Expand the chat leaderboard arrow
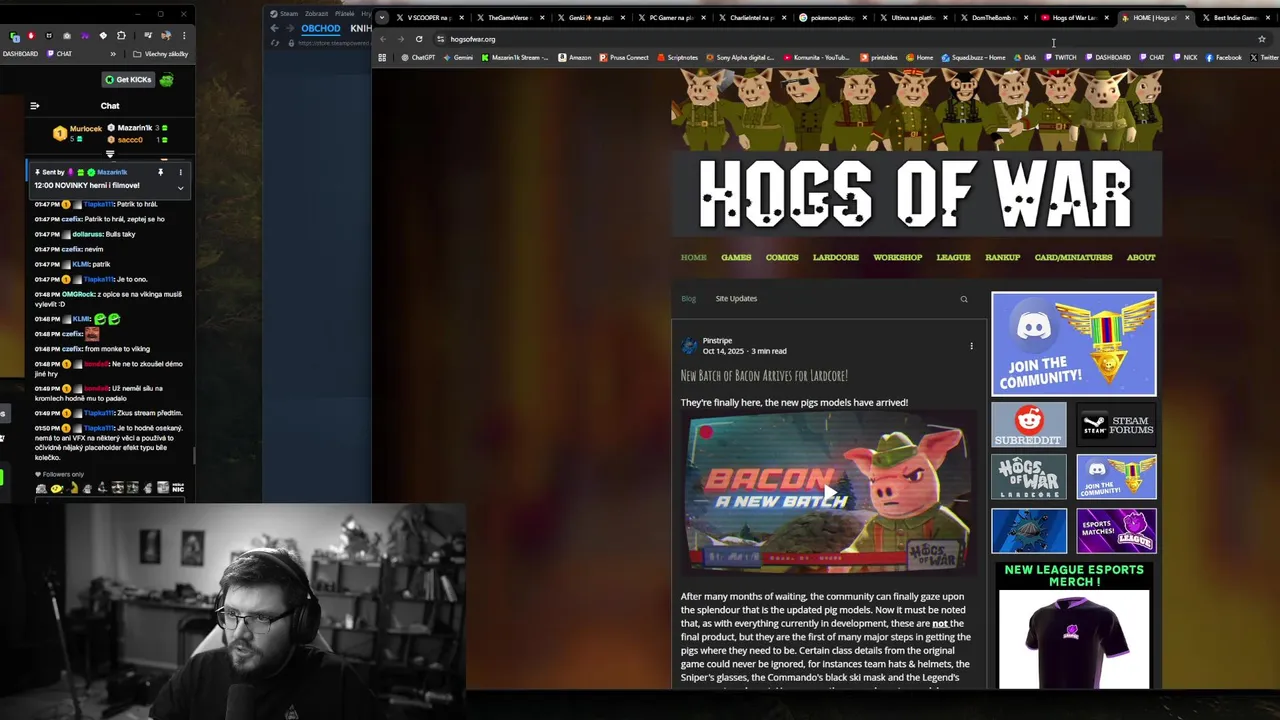This screenshot has width=1280, height=720. tap(110, 154)
